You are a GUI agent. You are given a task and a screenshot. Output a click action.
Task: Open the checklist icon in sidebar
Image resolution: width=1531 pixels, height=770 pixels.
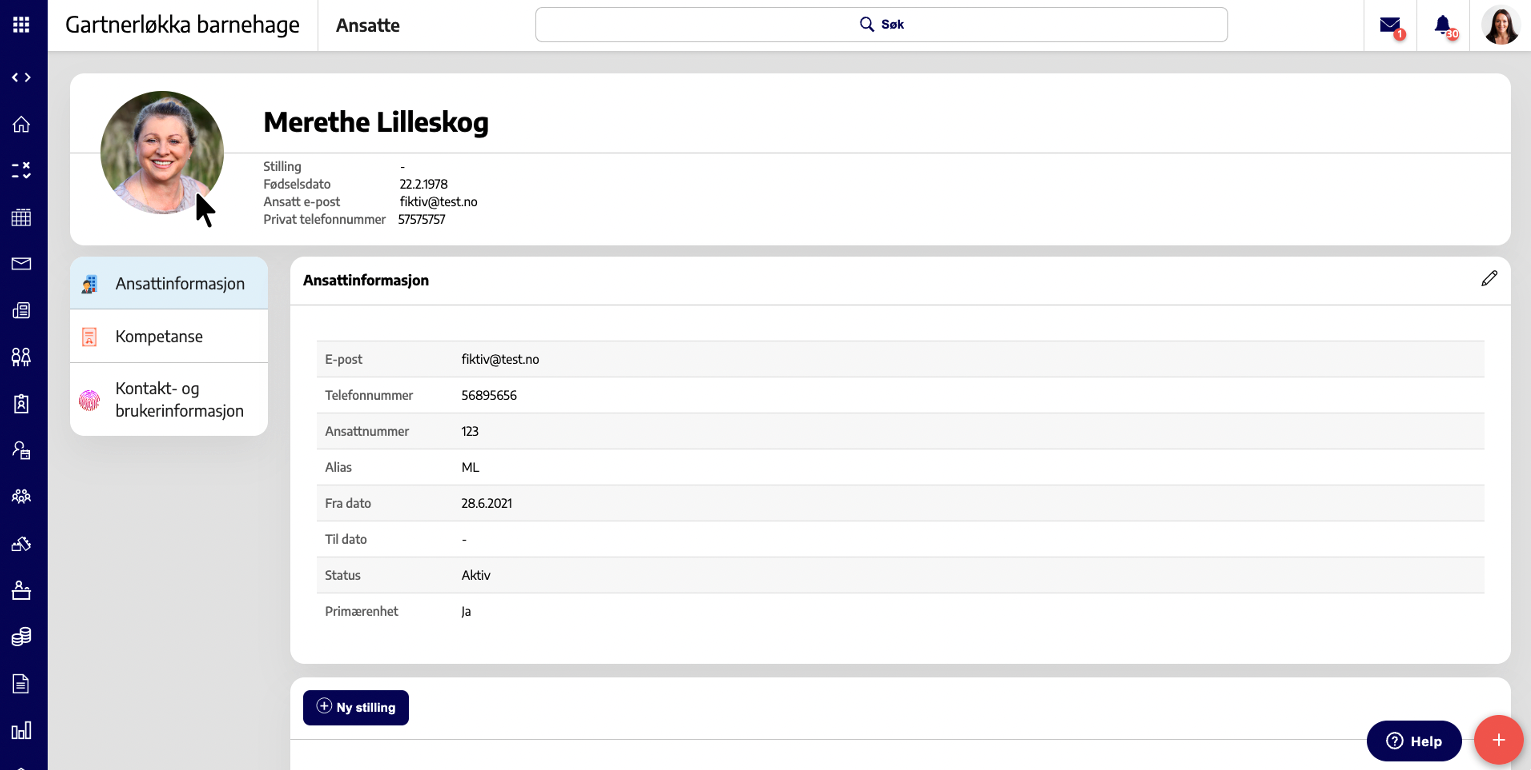click(x=21, y=170)
